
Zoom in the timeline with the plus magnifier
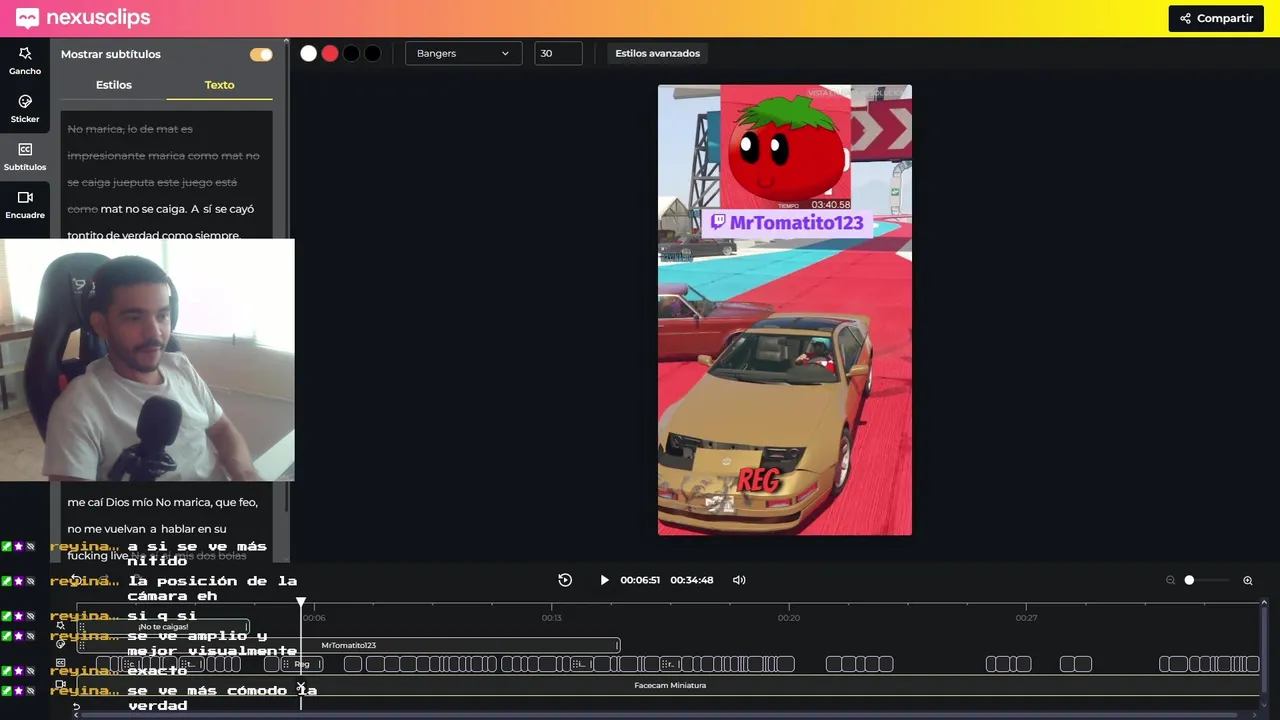1248,580
